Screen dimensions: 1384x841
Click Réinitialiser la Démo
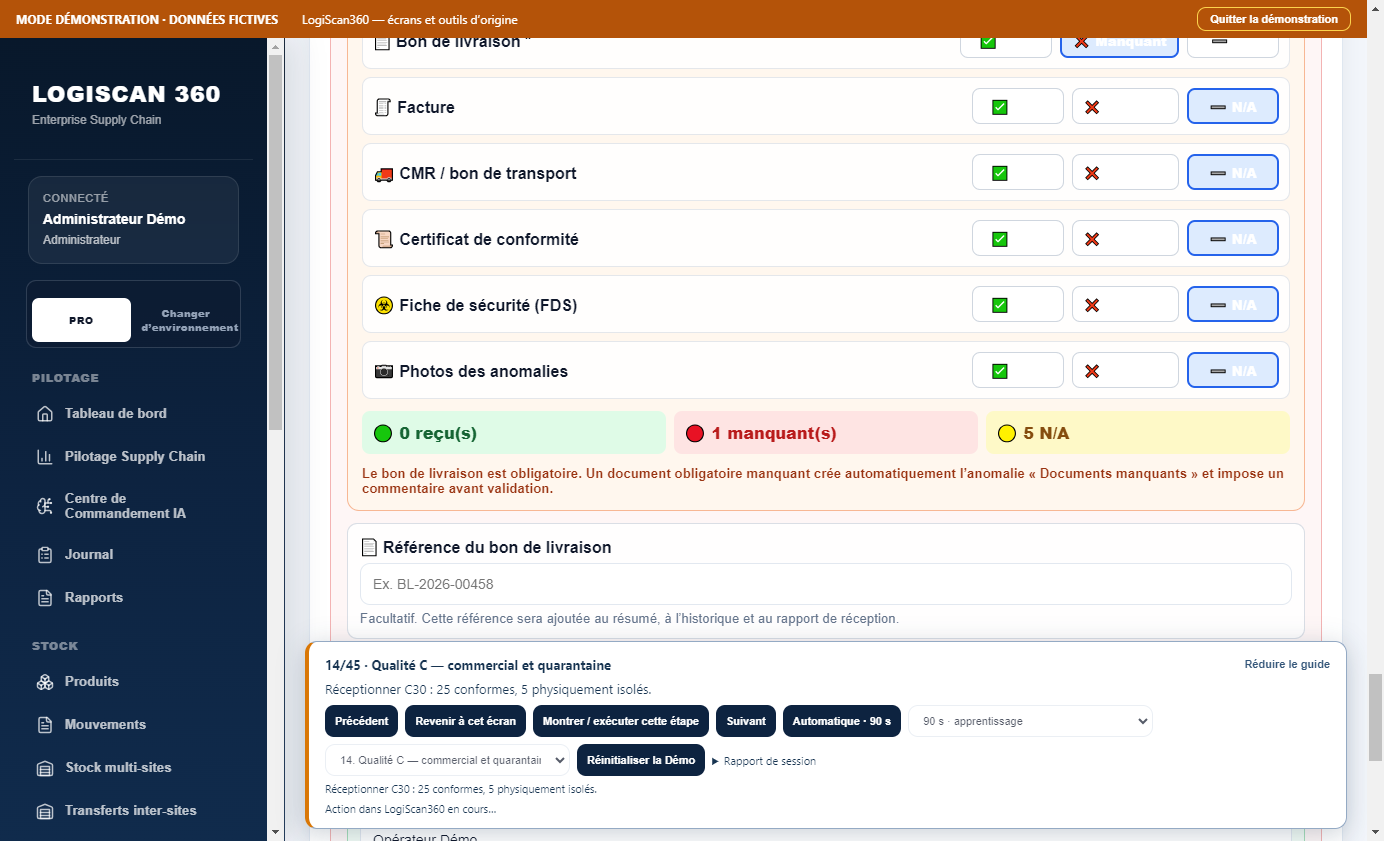click(641, 760)
